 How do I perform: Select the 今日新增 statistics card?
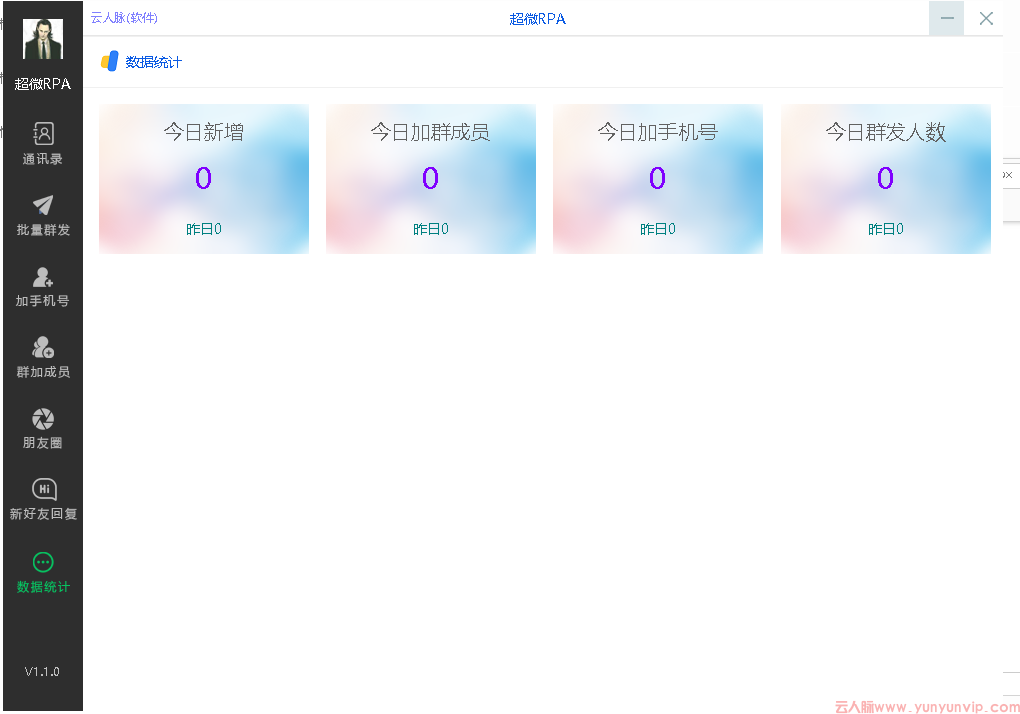[x=204, y=179]
